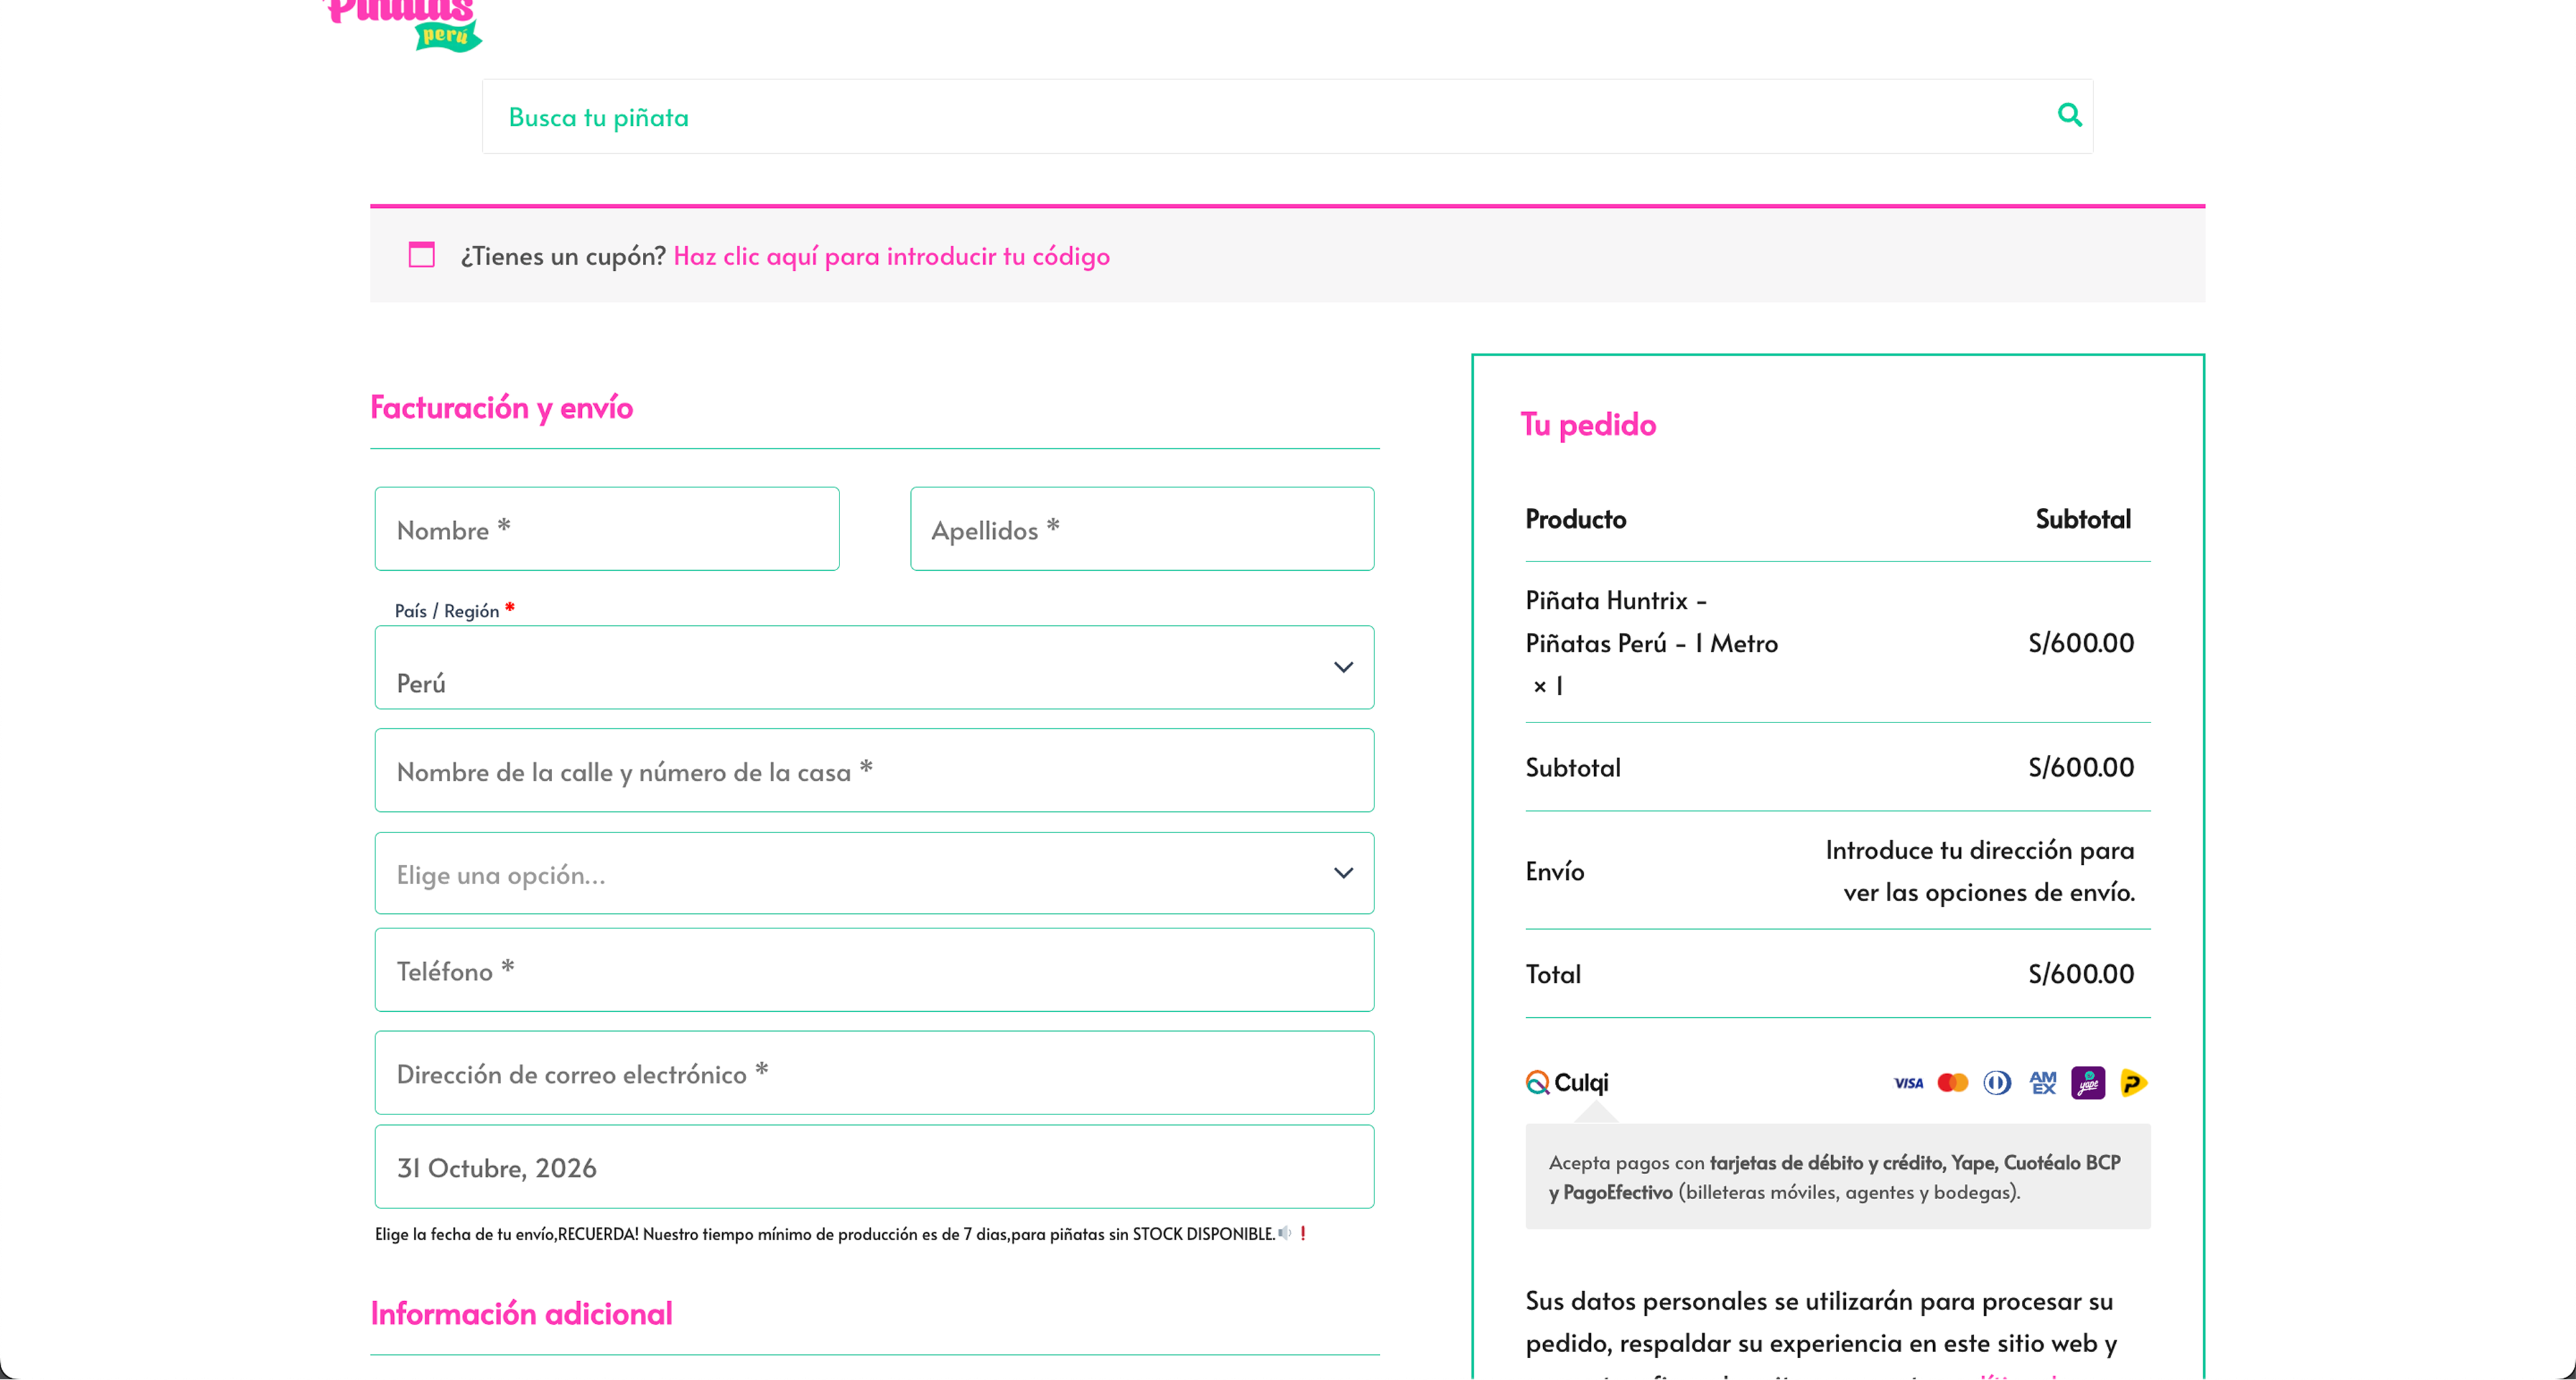Screen dimensions: 2576x1380
Task: Click the Total value S/600.00
Action: [2080, 973]
